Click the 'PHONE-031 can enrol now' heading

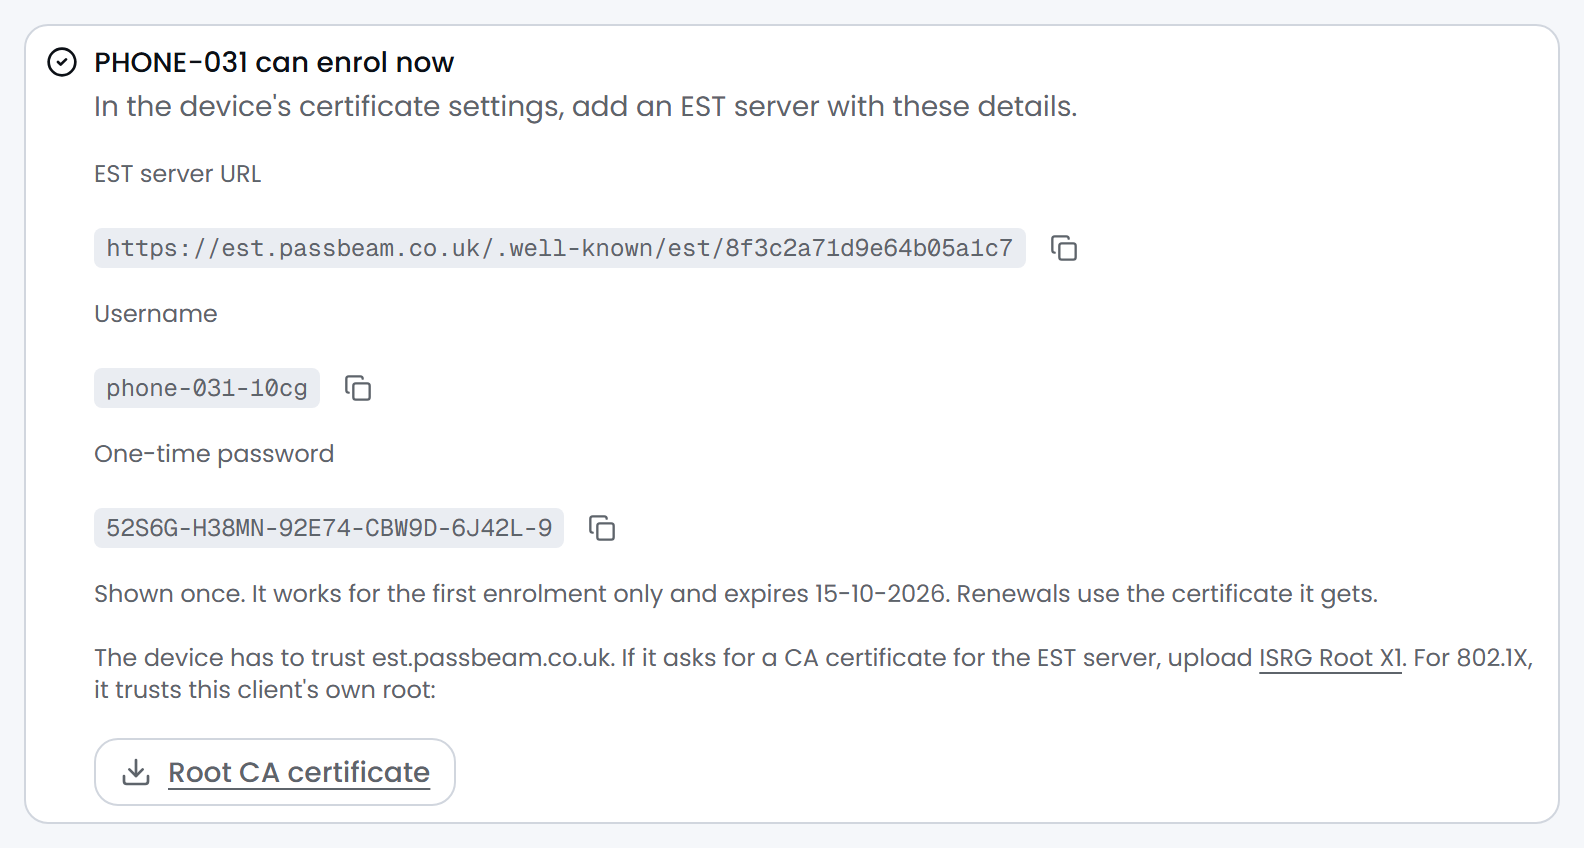click(274, 62)
